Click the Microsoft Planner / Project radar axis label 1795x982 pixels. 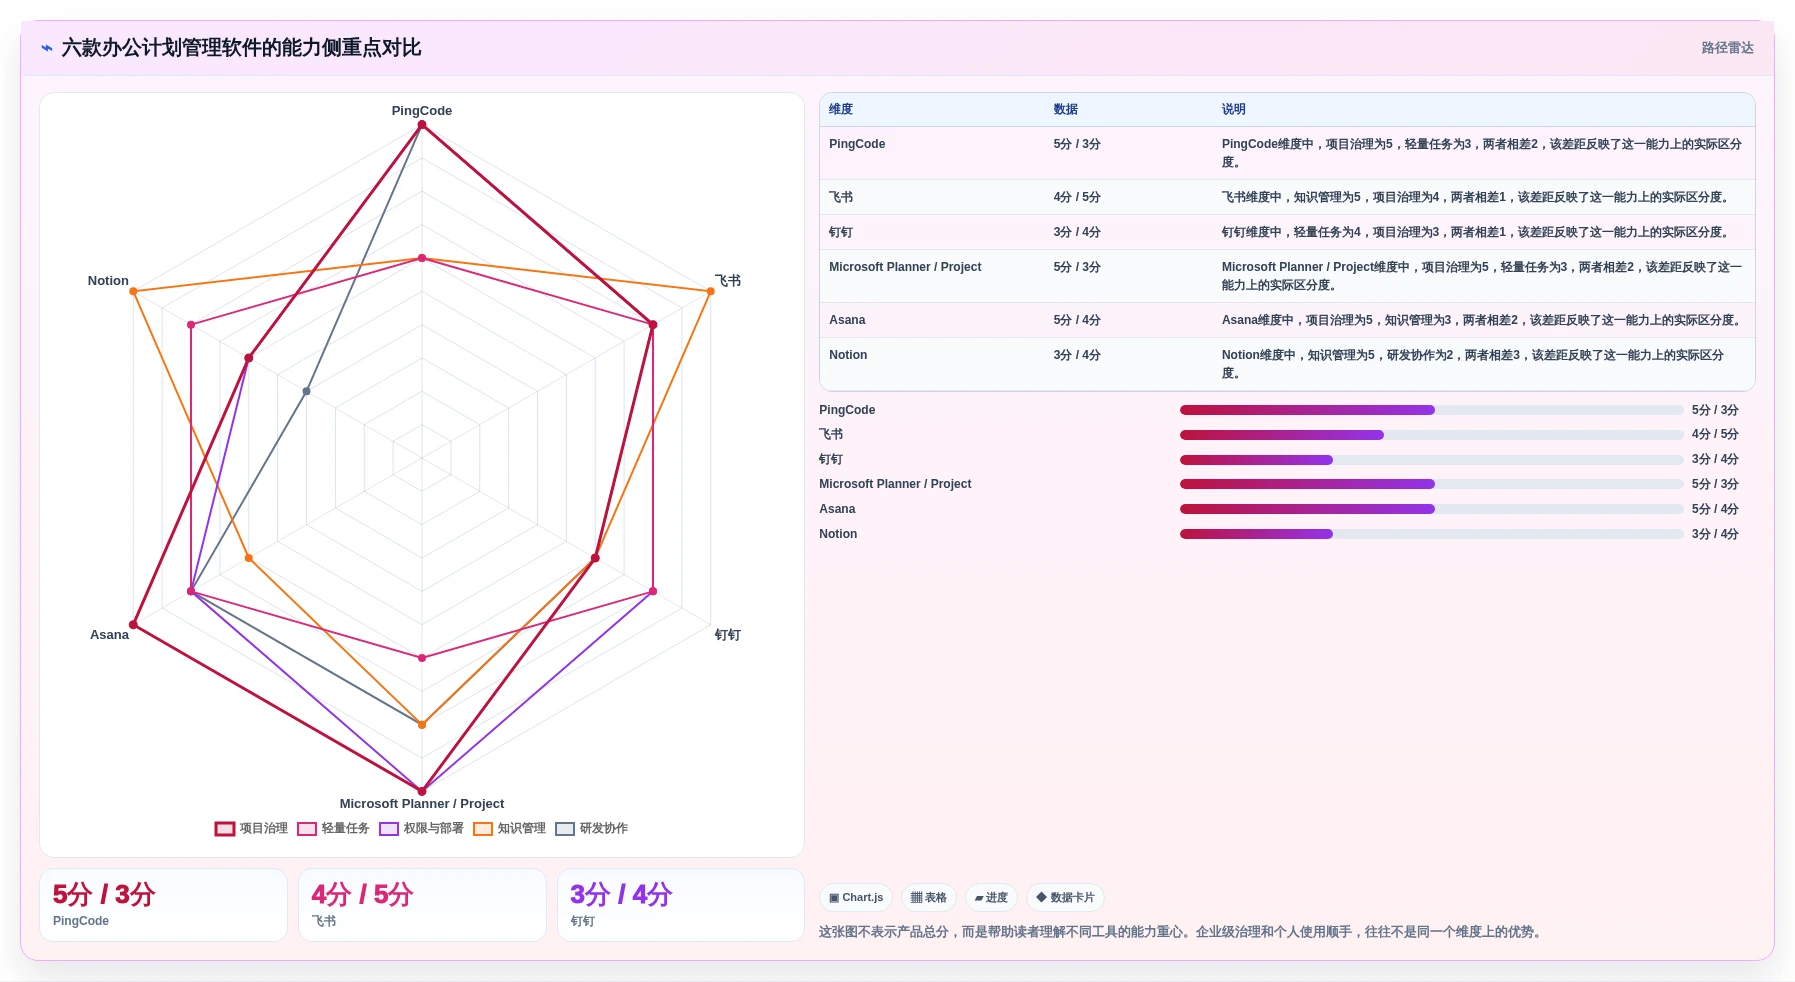click(x=422, y=804)
